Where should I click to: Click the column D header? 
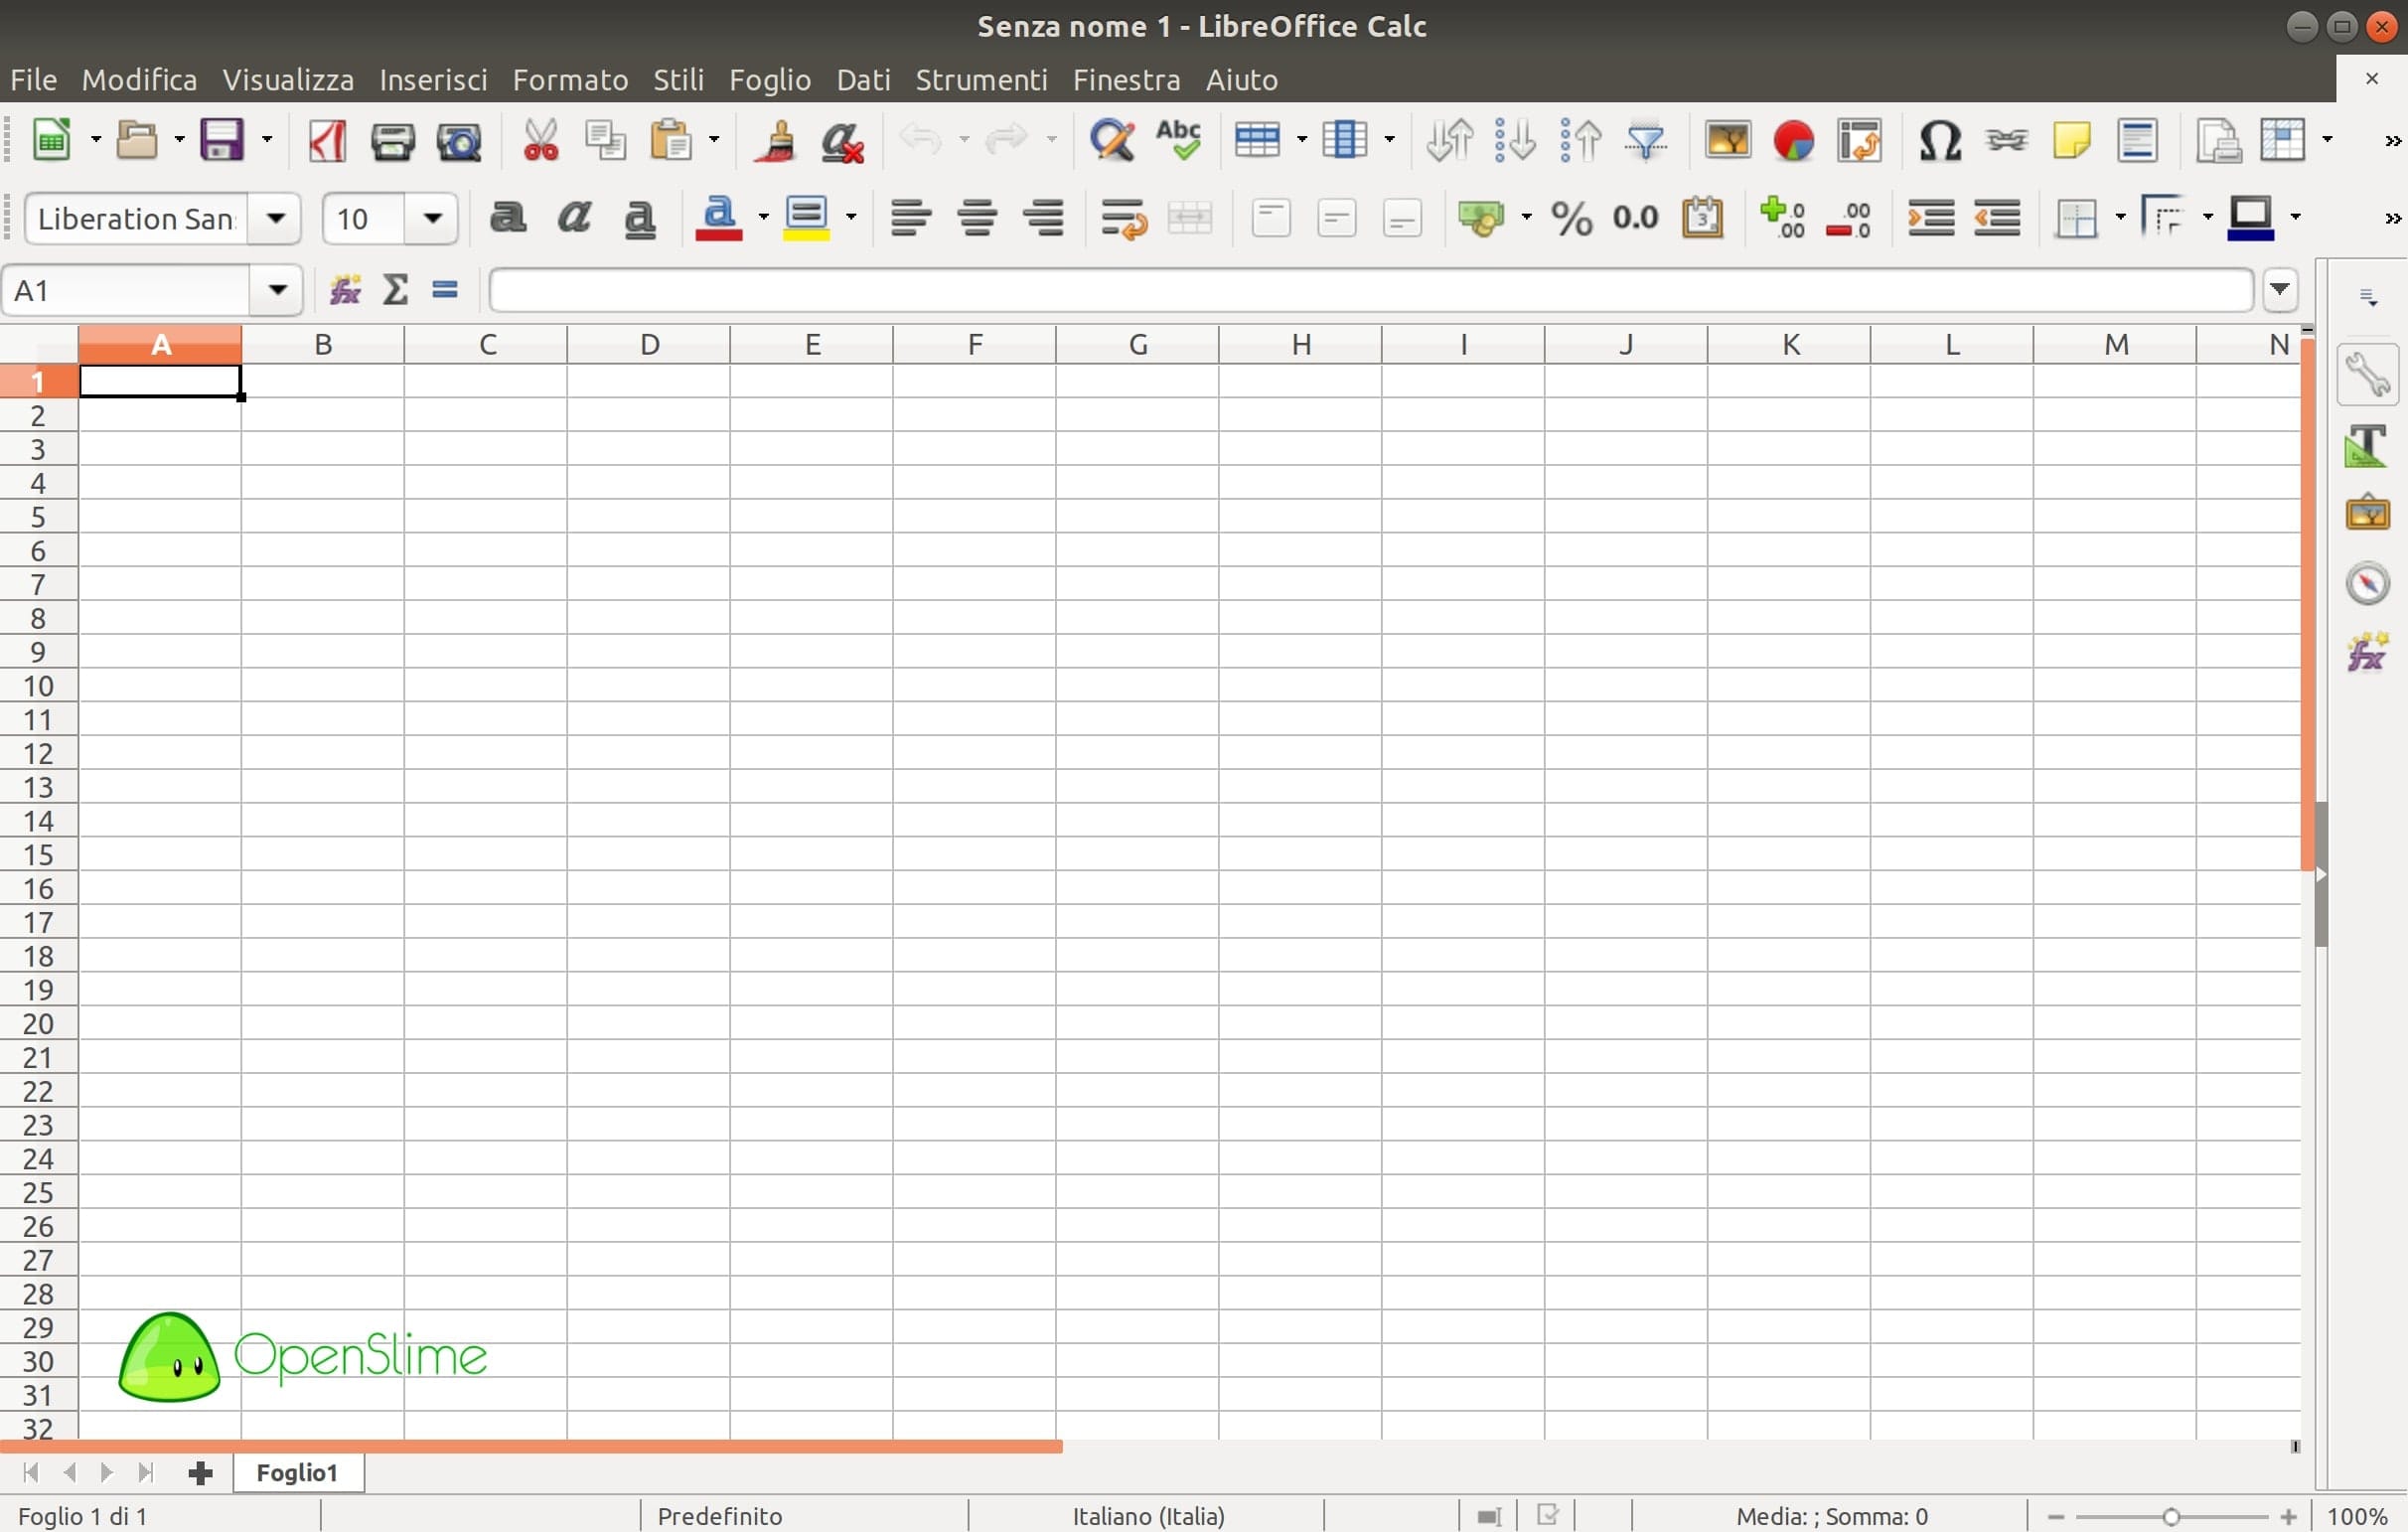[x=649, y=345]
